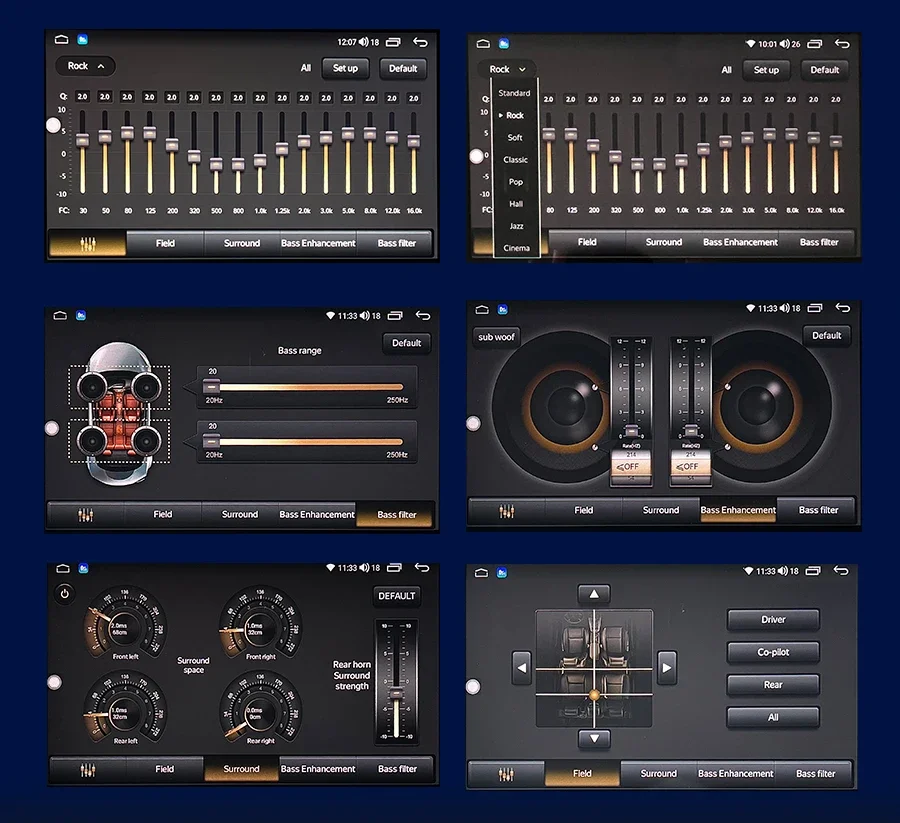Click the down arrow below the seat diagram
Image resolution: width=900 pixels, height=823 pixels.
pyautogui.click(x=594, y=739)
